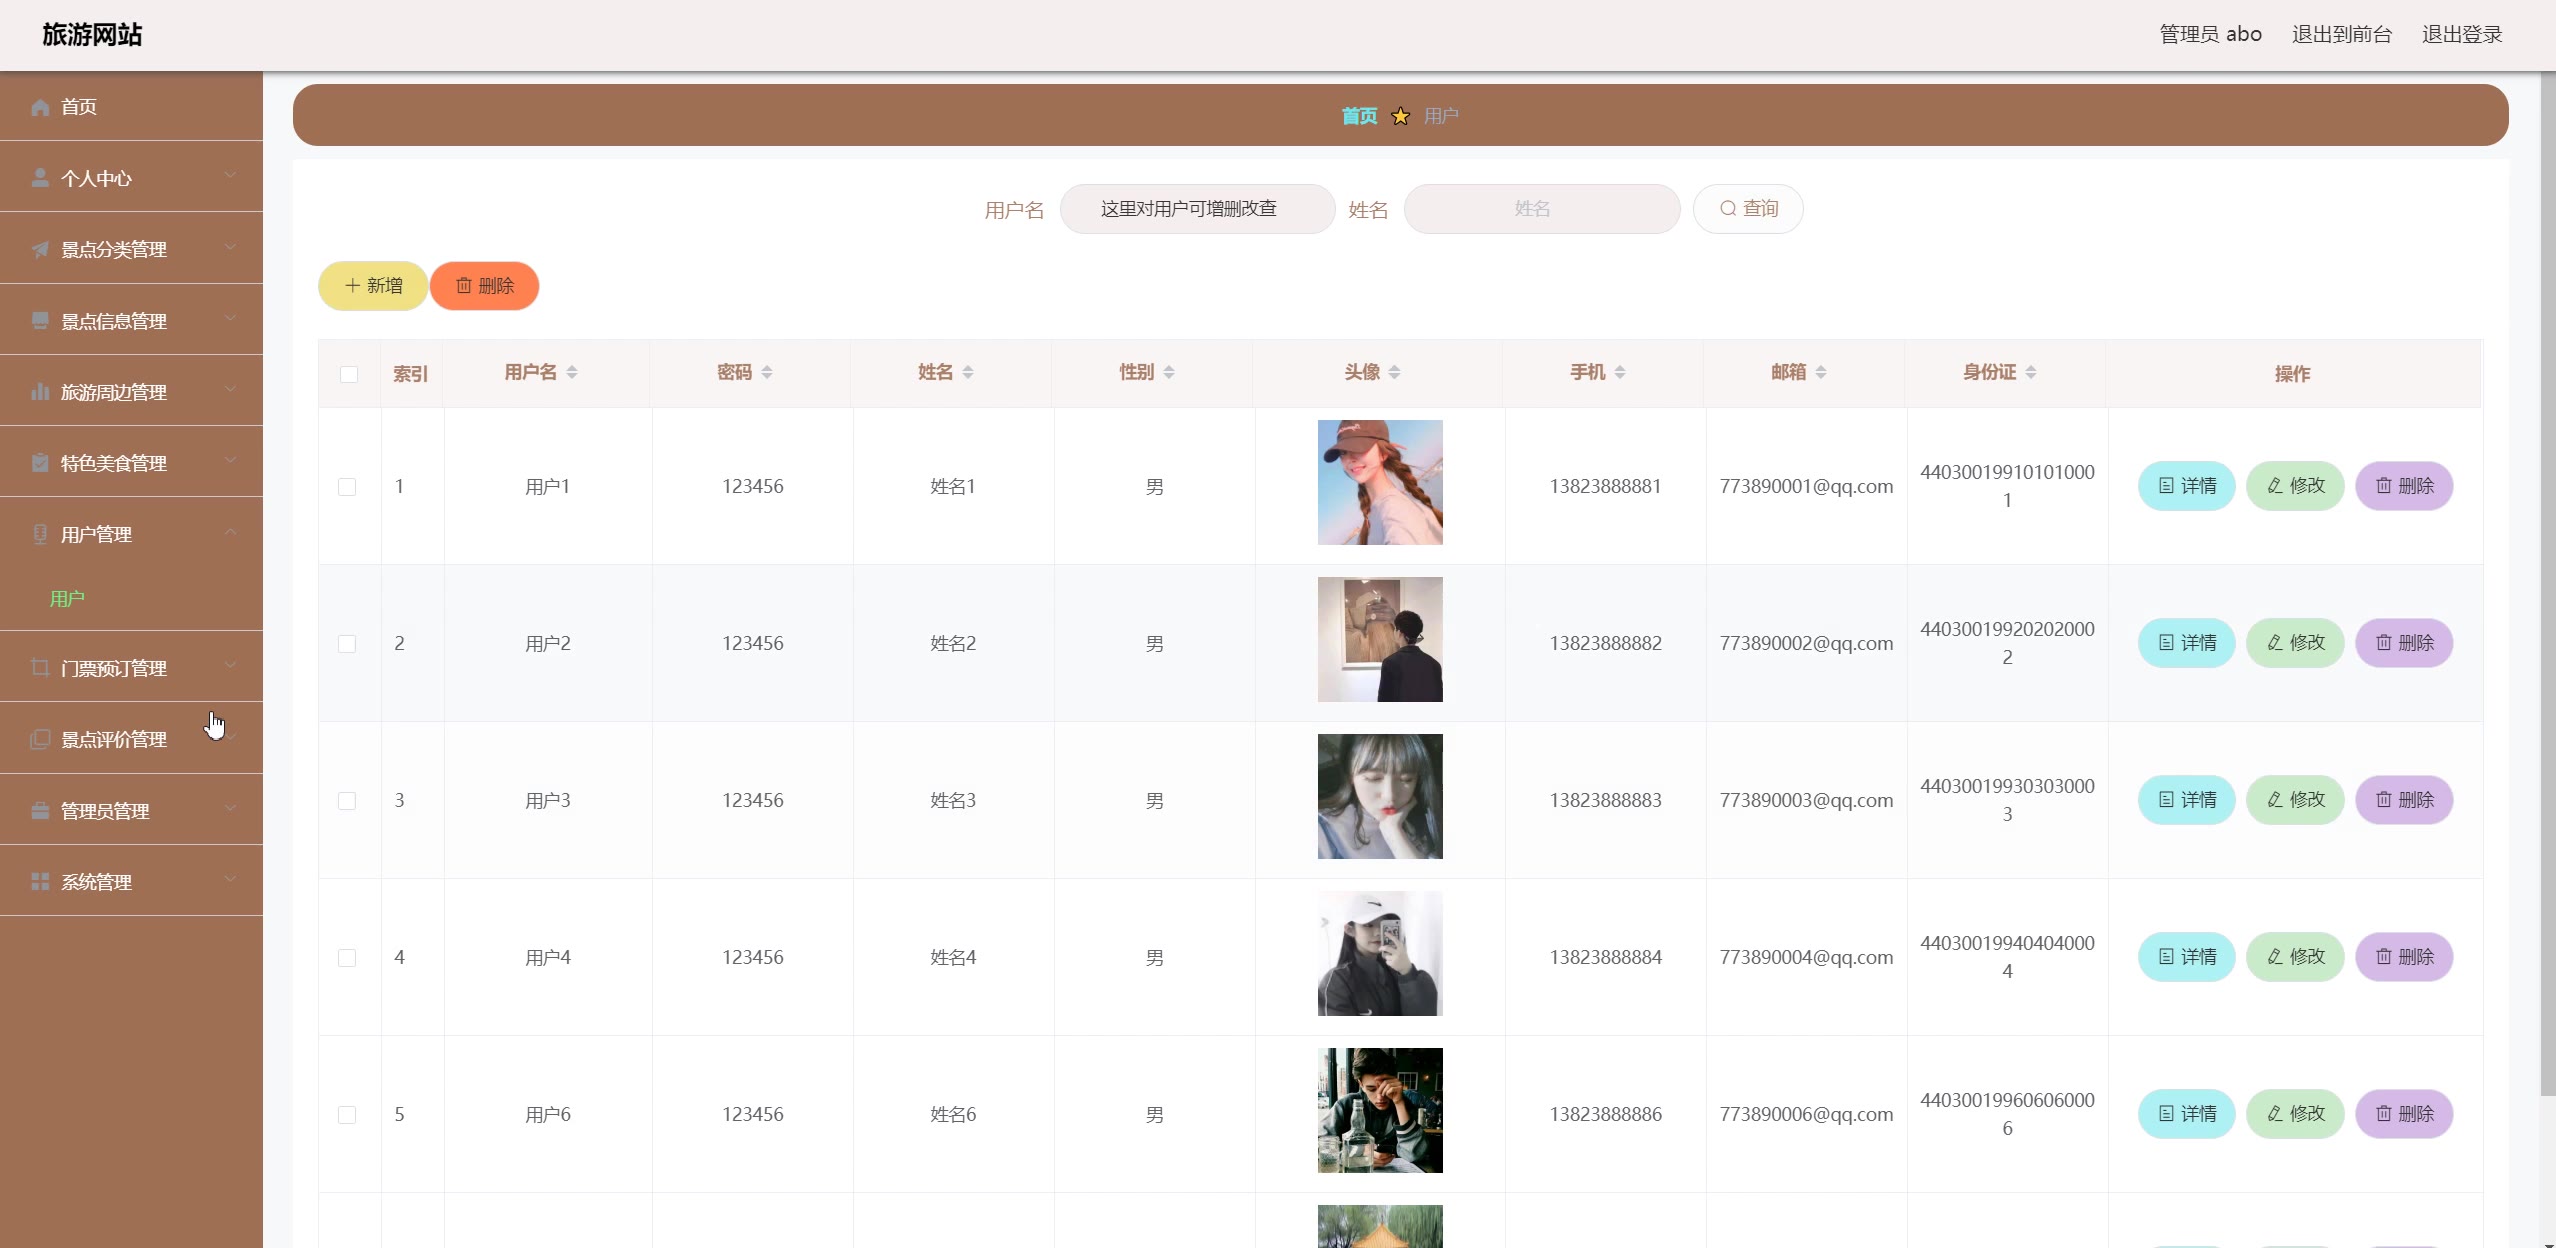Click the star icon in the breadcrumb bar

[x=1400, y=116]
